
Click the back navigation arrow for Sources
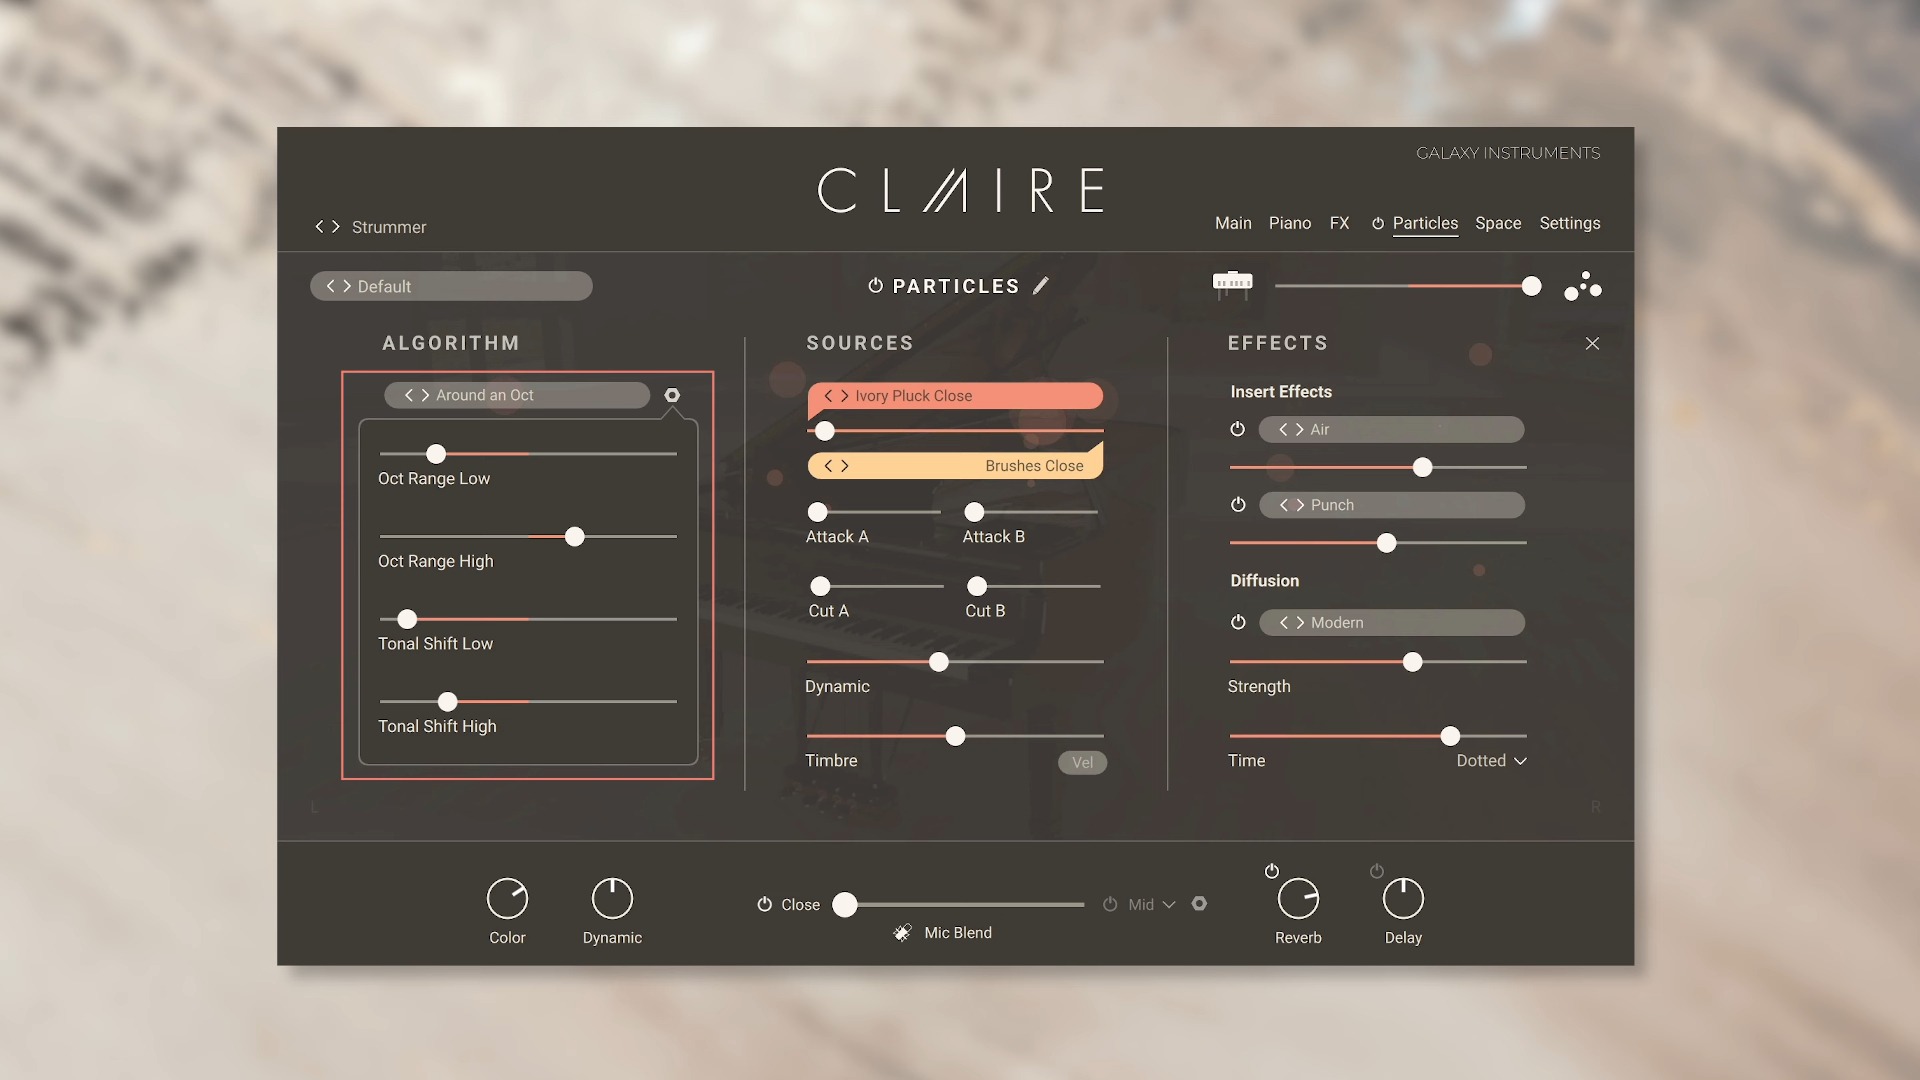click(x=827, y=396)
